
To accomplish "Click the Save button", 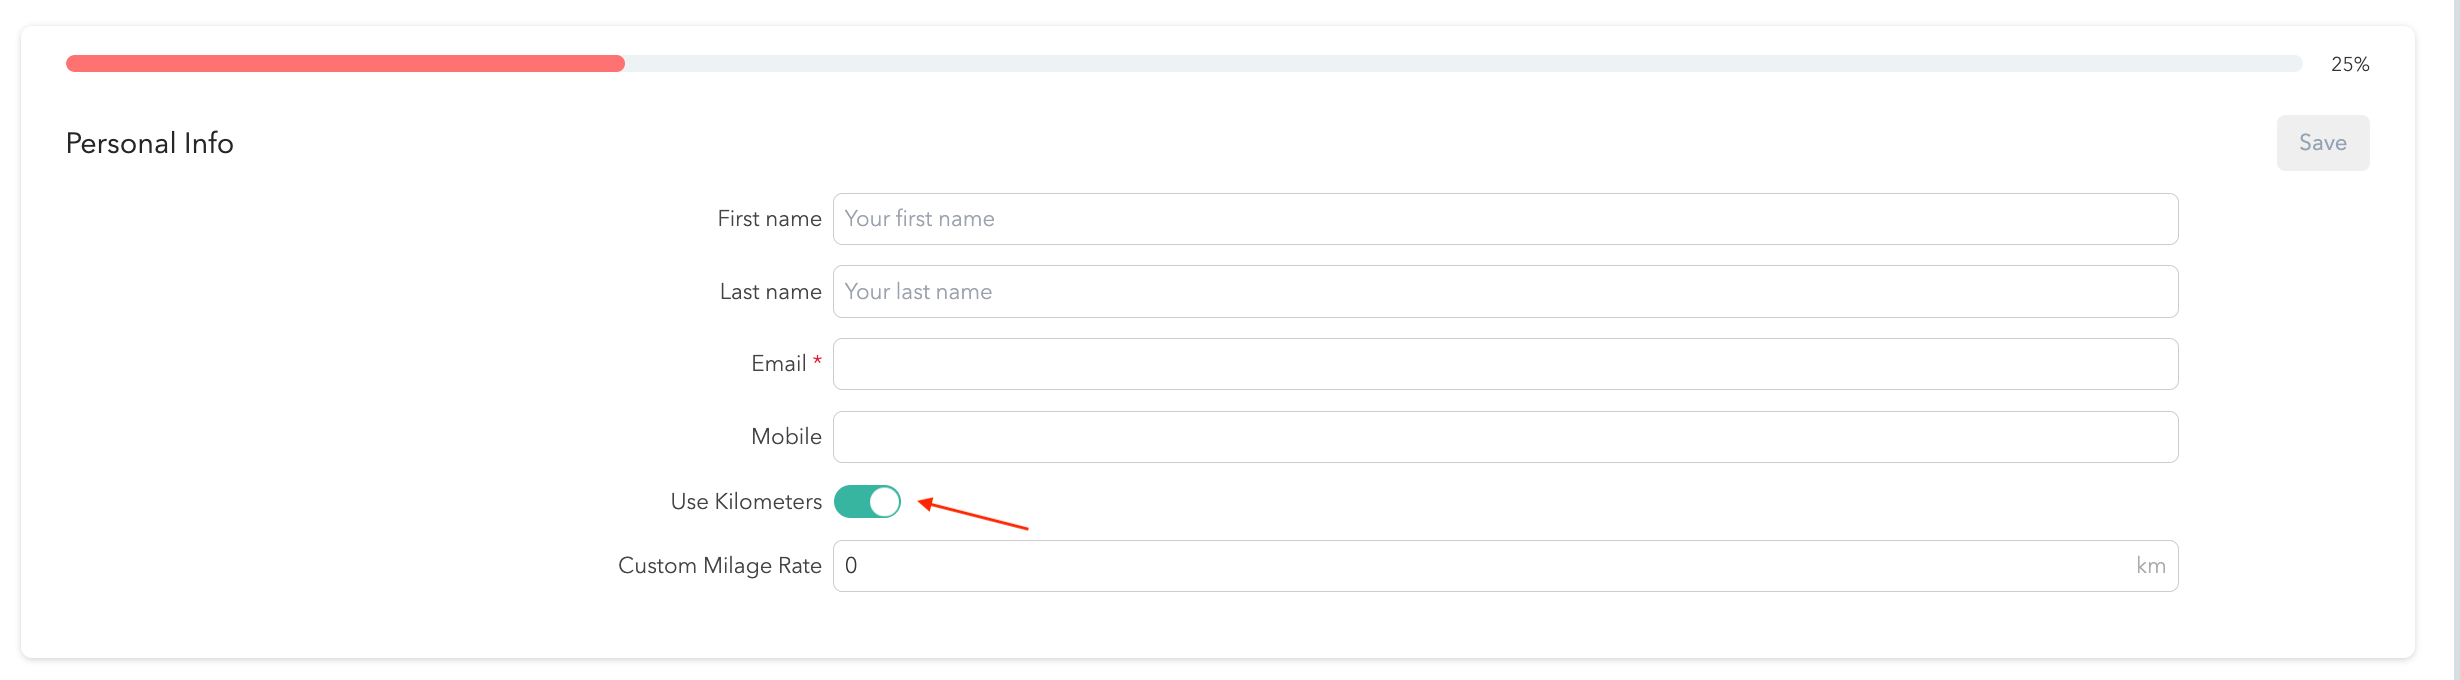I will 2322,143.
